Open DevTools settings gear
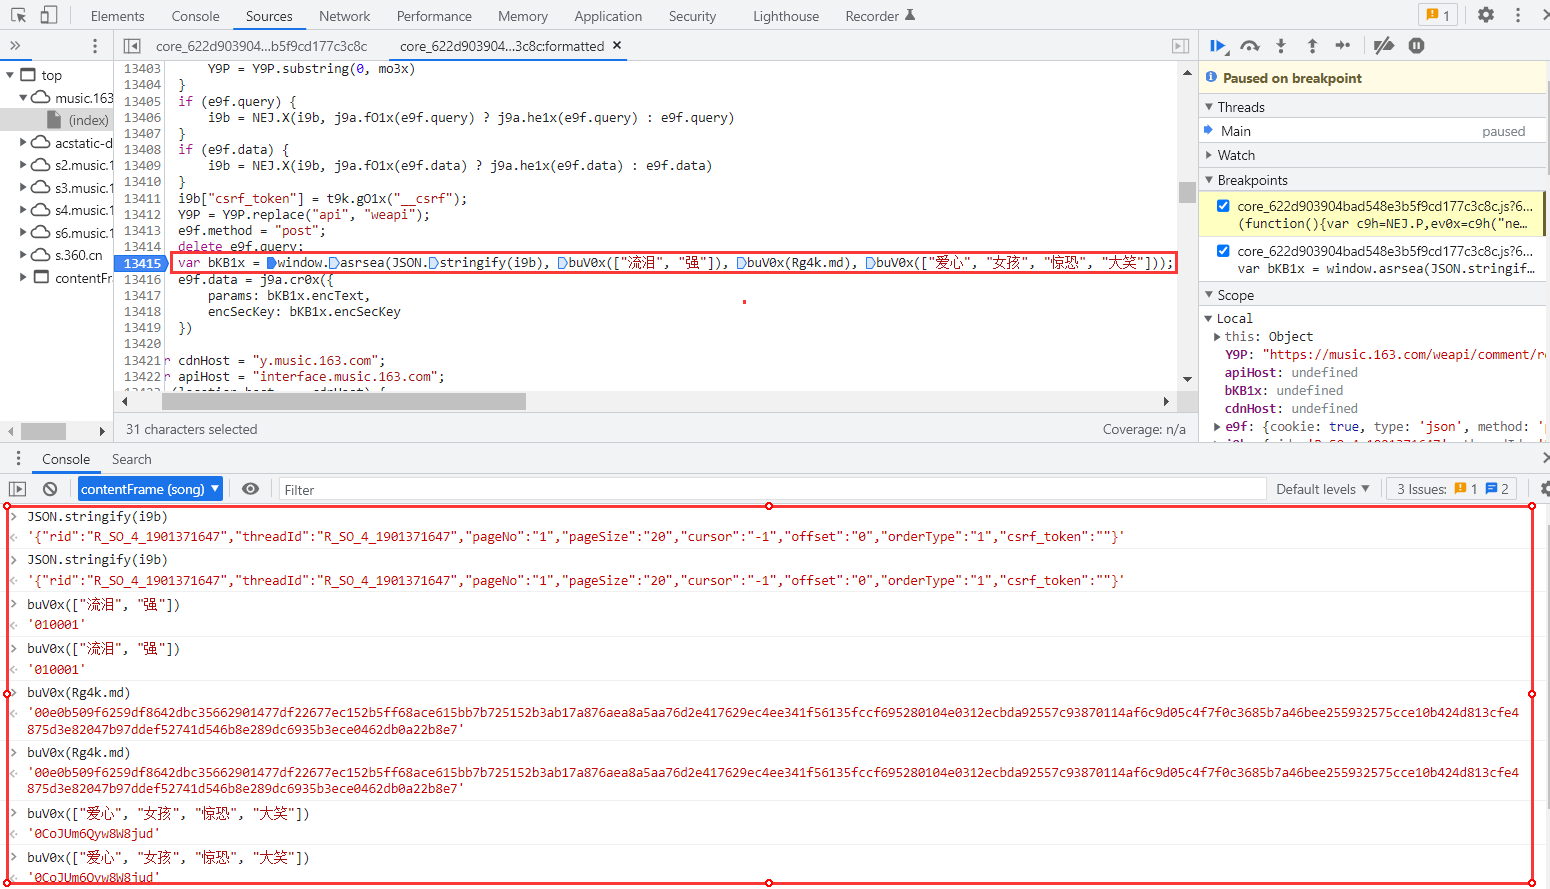Viewport: 1550px width, 889px height. pos(1486,15)
